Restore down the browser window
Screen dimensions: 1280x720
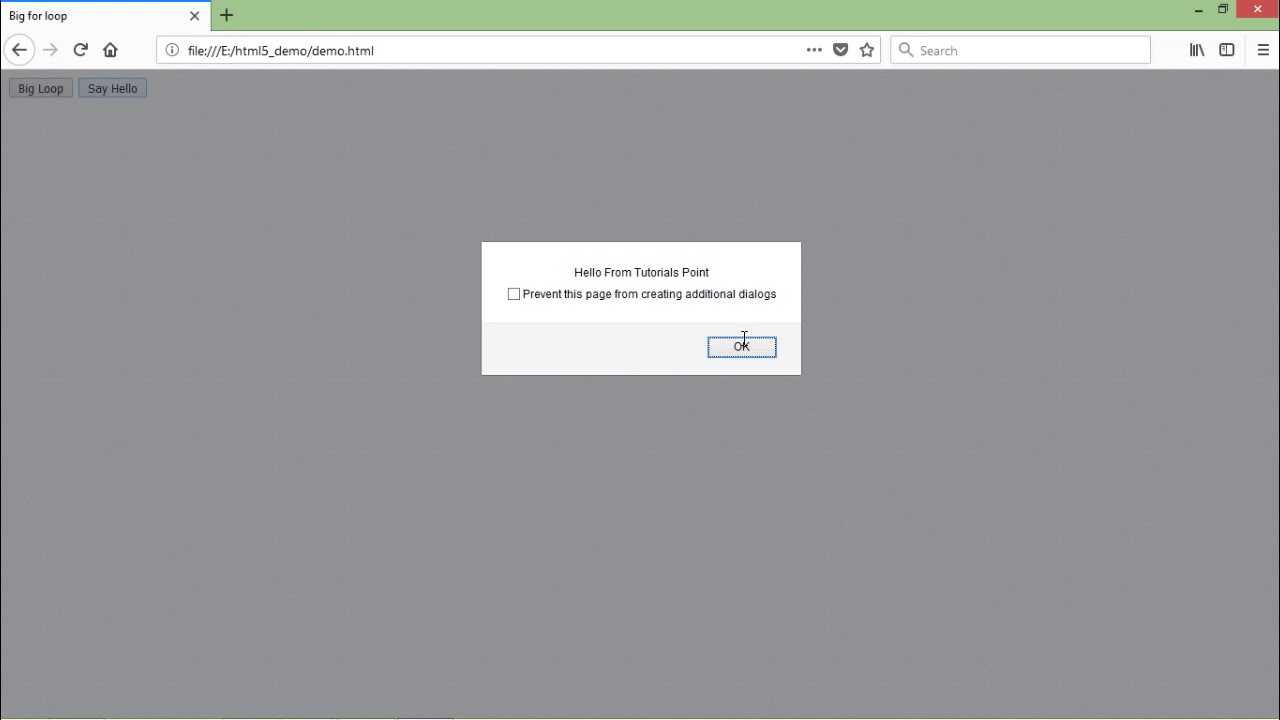click(1223, 10)
